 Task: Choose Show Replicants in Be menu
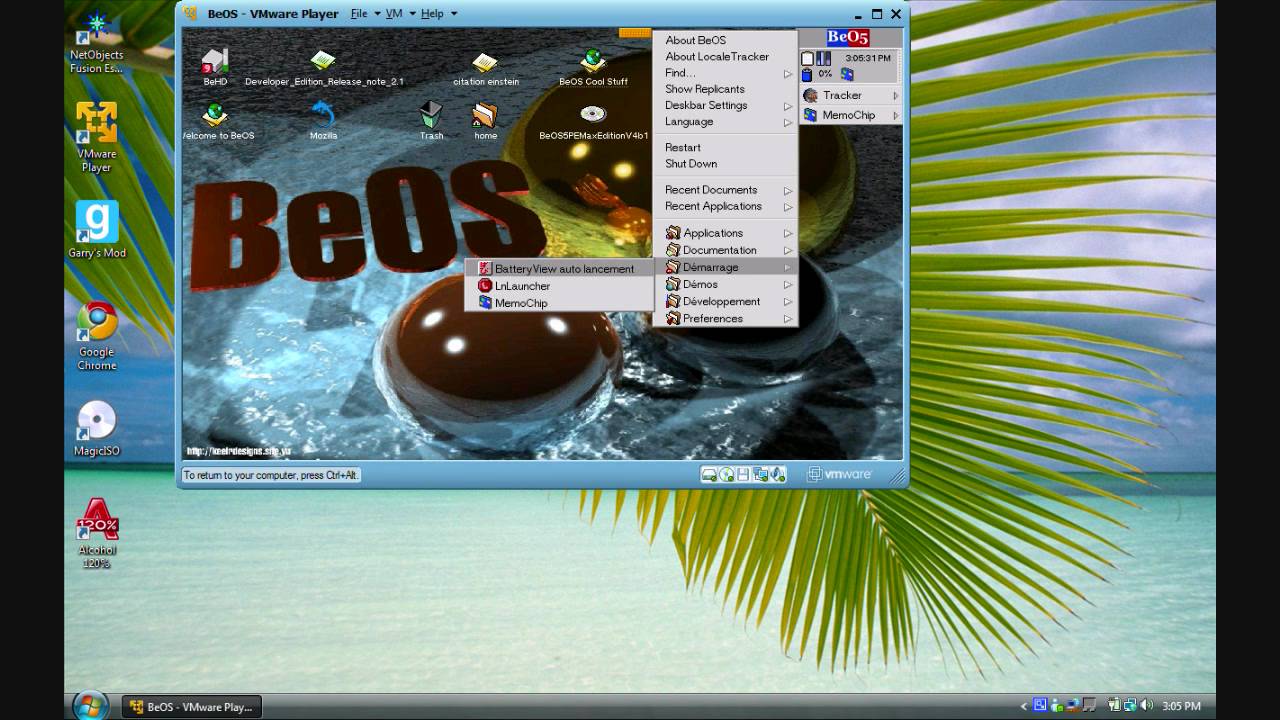tap(725, 89)
